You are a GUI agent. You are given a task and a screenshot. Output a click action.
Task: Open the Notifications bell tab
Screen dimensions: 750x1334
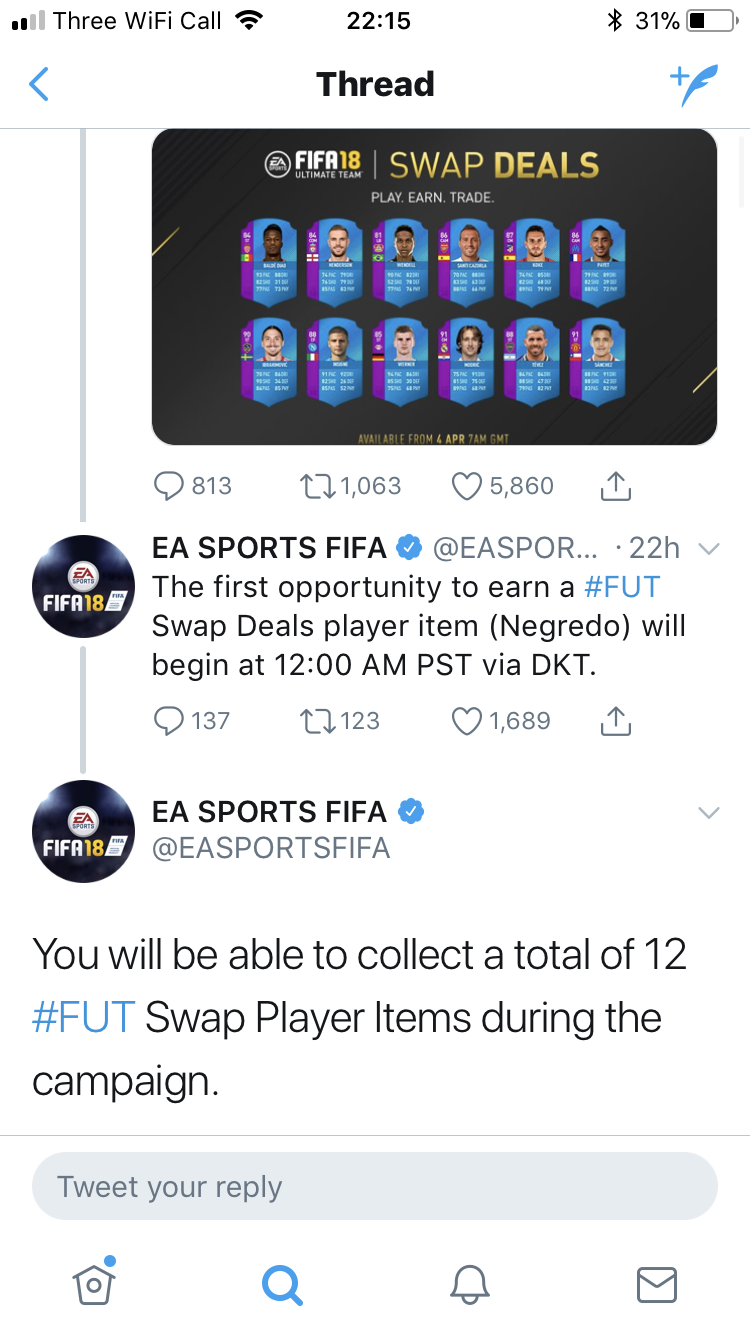(x=469, y=1283)
